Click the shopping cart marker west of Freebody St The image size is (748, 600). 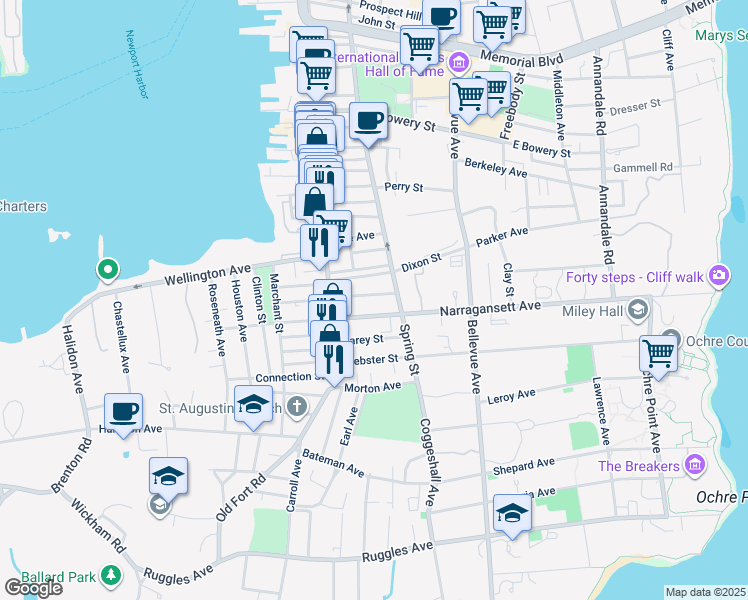point(469,97)
